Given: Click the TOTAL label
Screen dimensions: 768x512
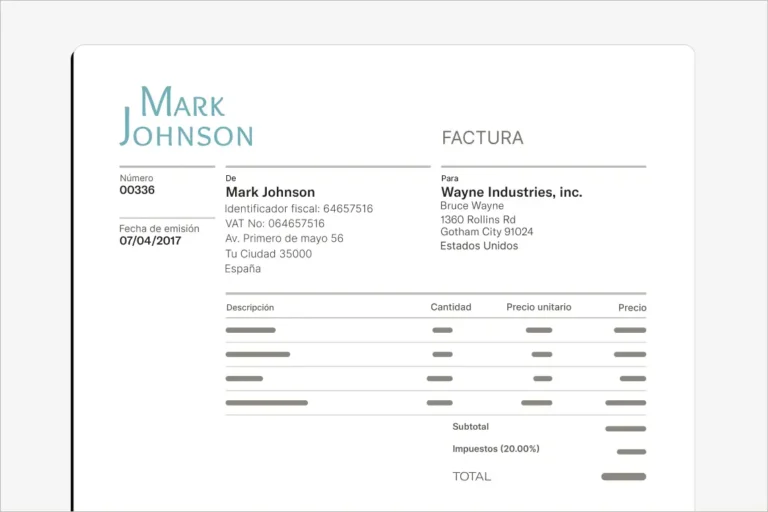Looking at the screenshot, I should [472, 477].
